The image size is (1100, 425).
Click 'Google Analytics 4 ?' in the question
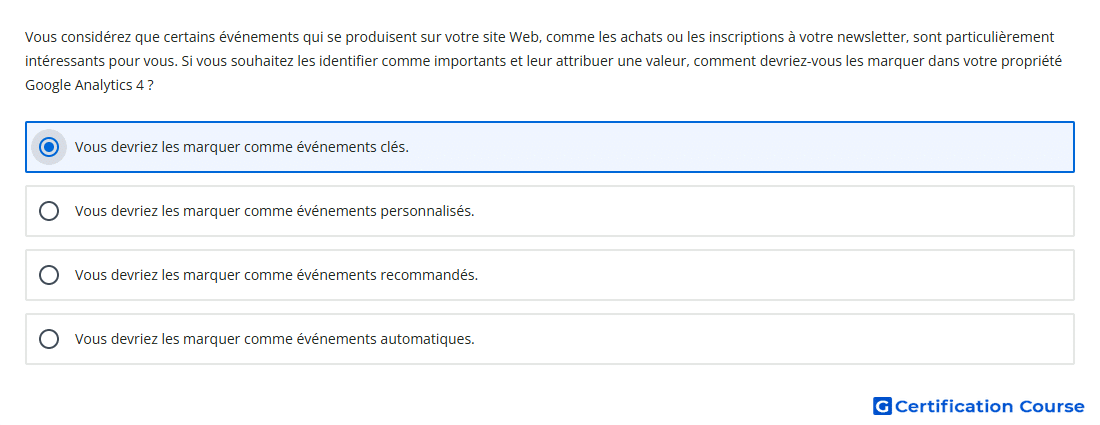tap(89, 86)
